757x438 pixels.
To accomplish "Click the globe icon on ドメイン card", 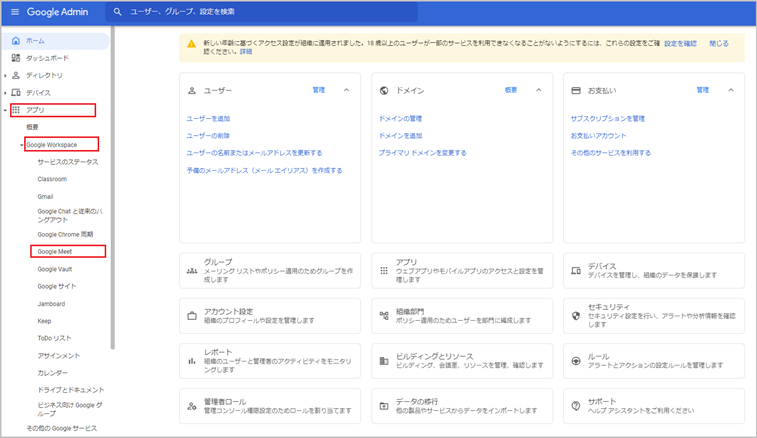I will pos(384,90).
